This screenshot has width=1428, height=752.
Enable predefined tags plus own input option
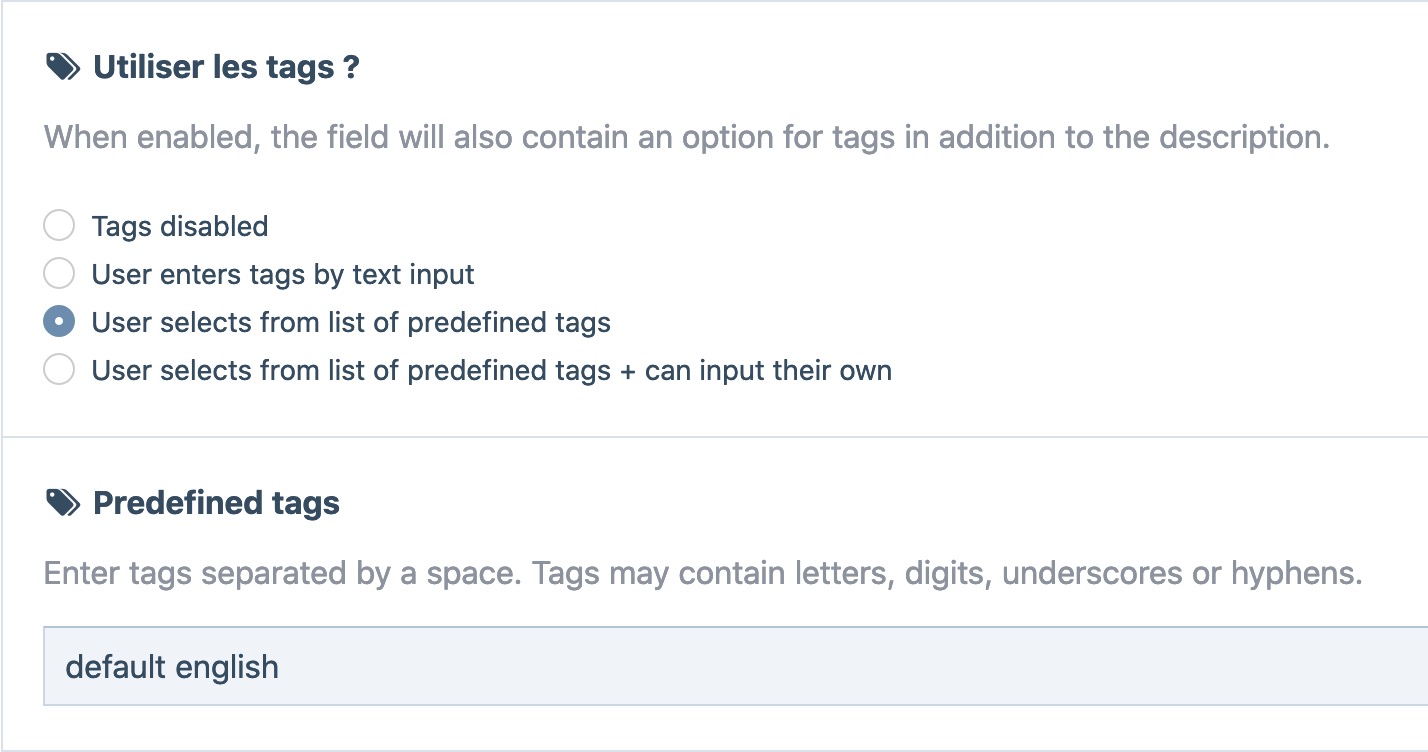(x=59, y=369)
